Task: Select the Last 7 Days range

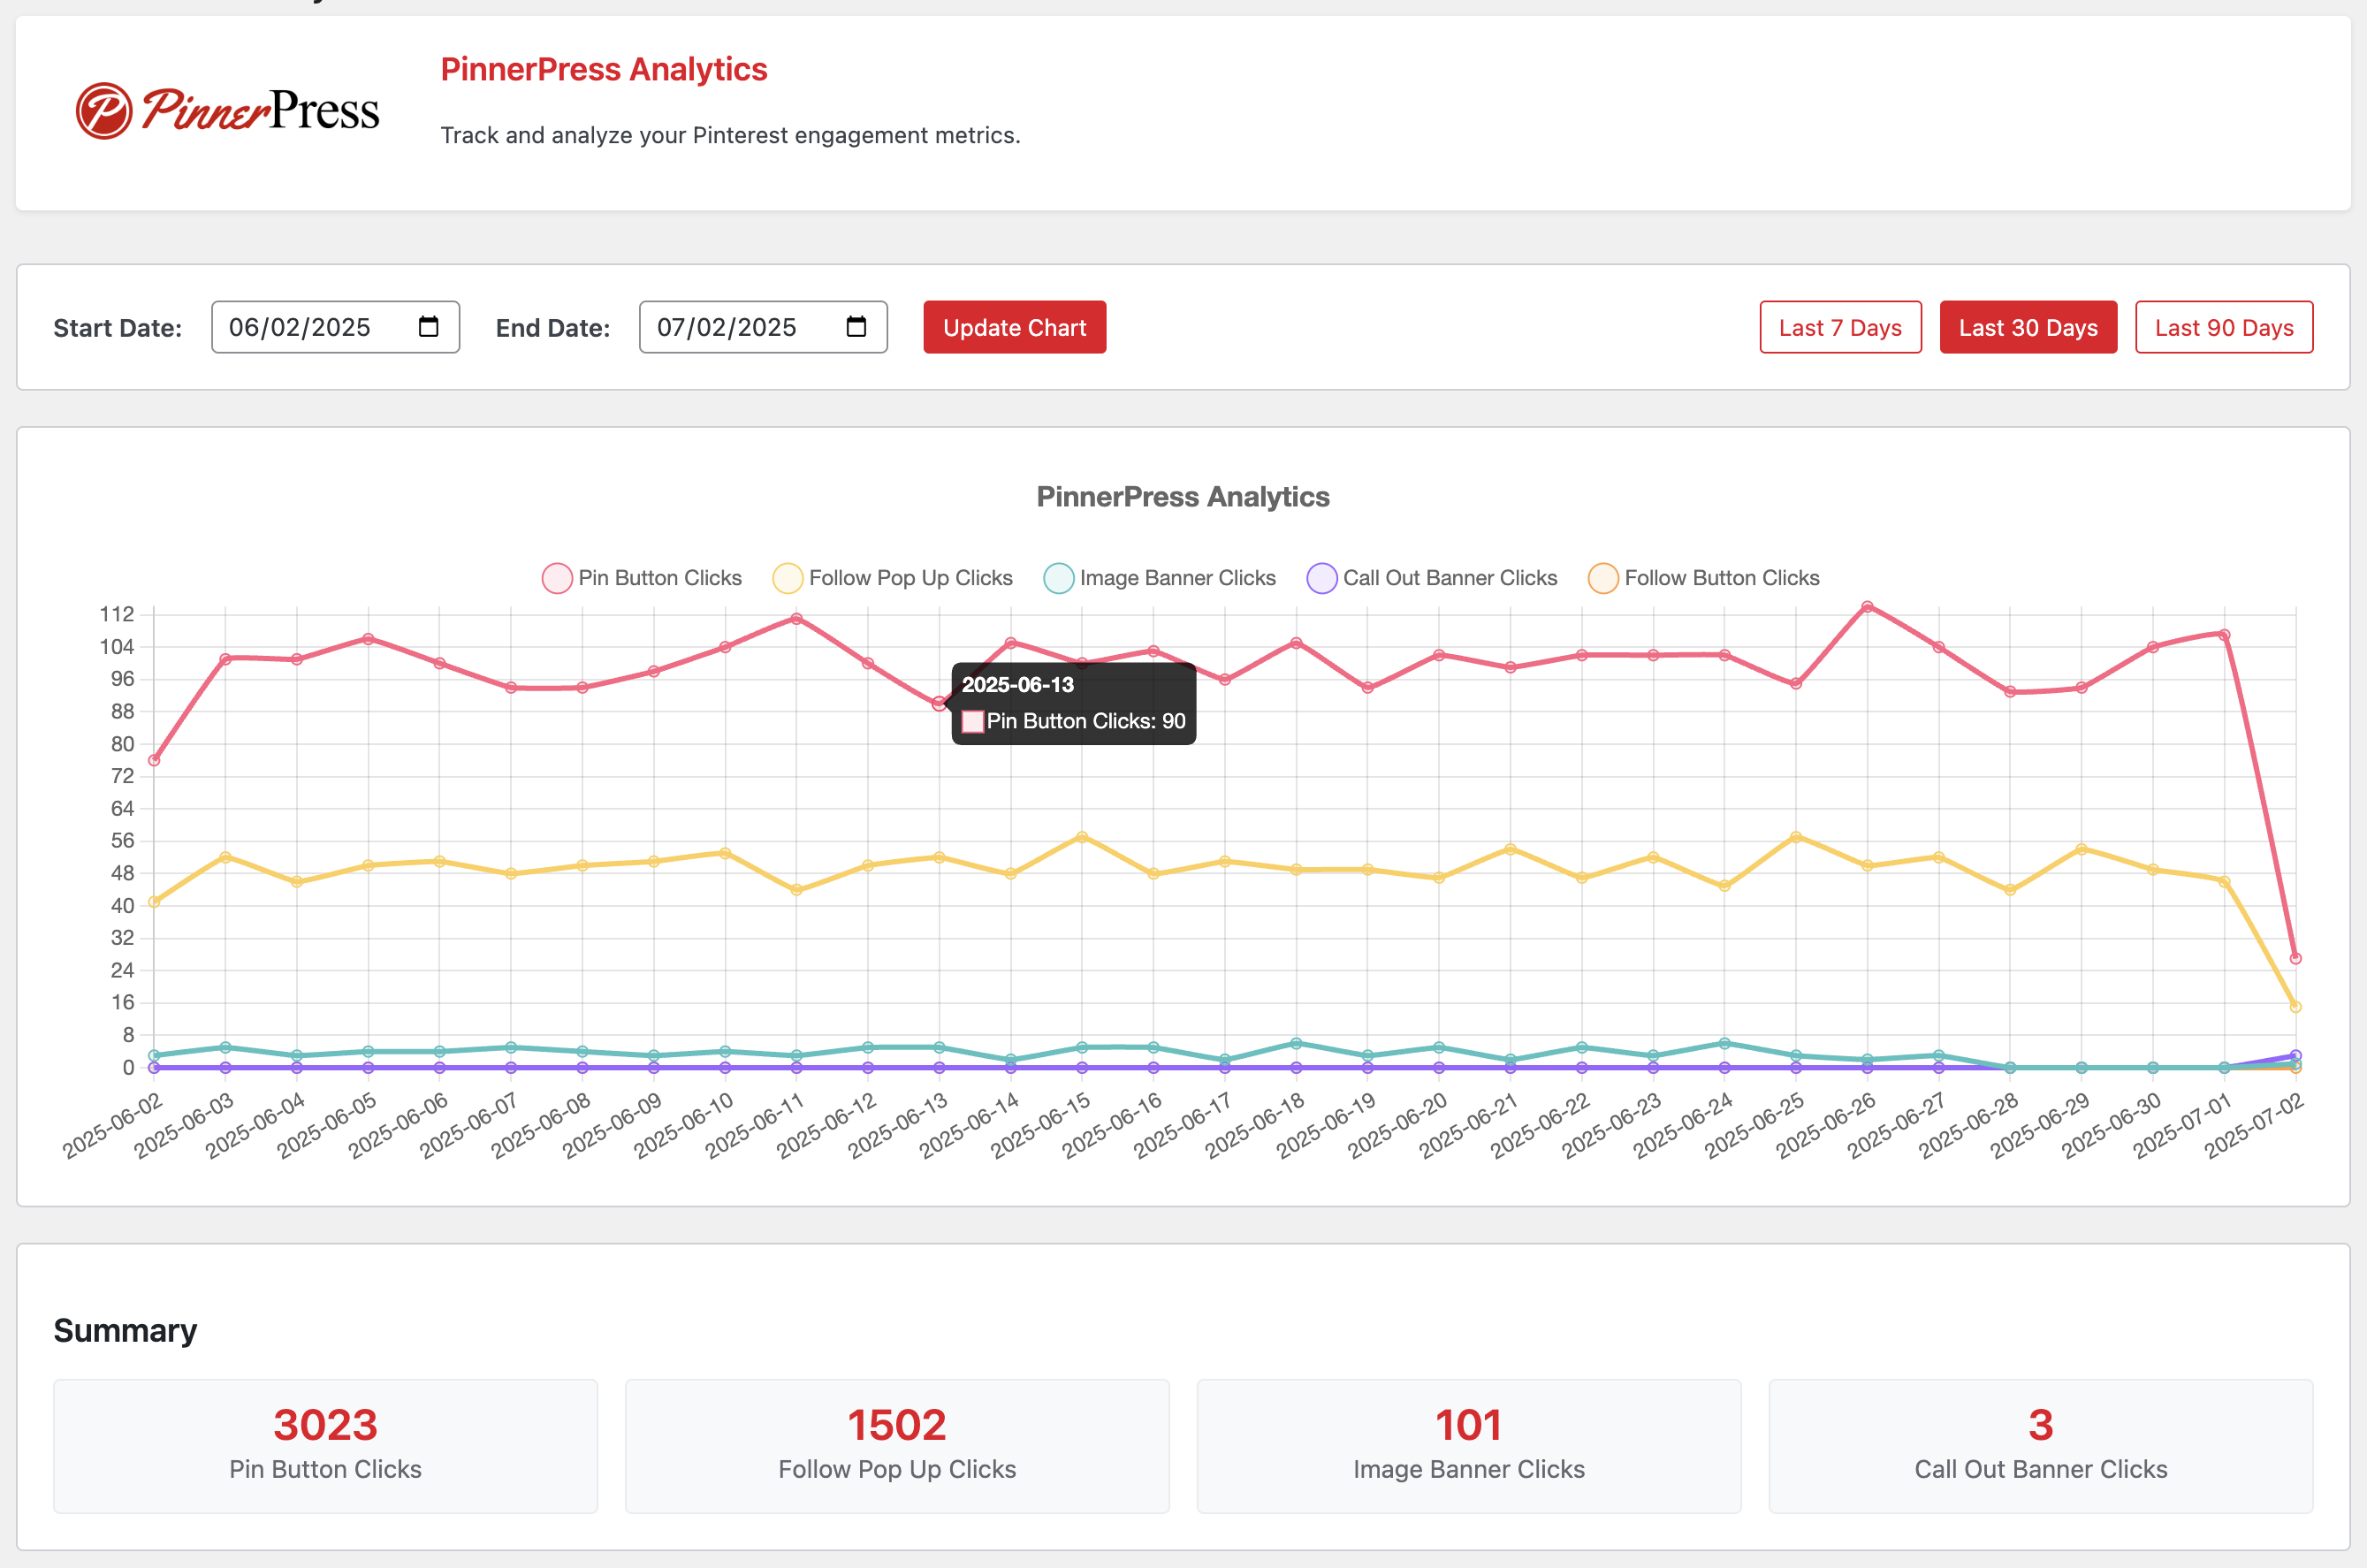Action: click(x=1840, y=327)
